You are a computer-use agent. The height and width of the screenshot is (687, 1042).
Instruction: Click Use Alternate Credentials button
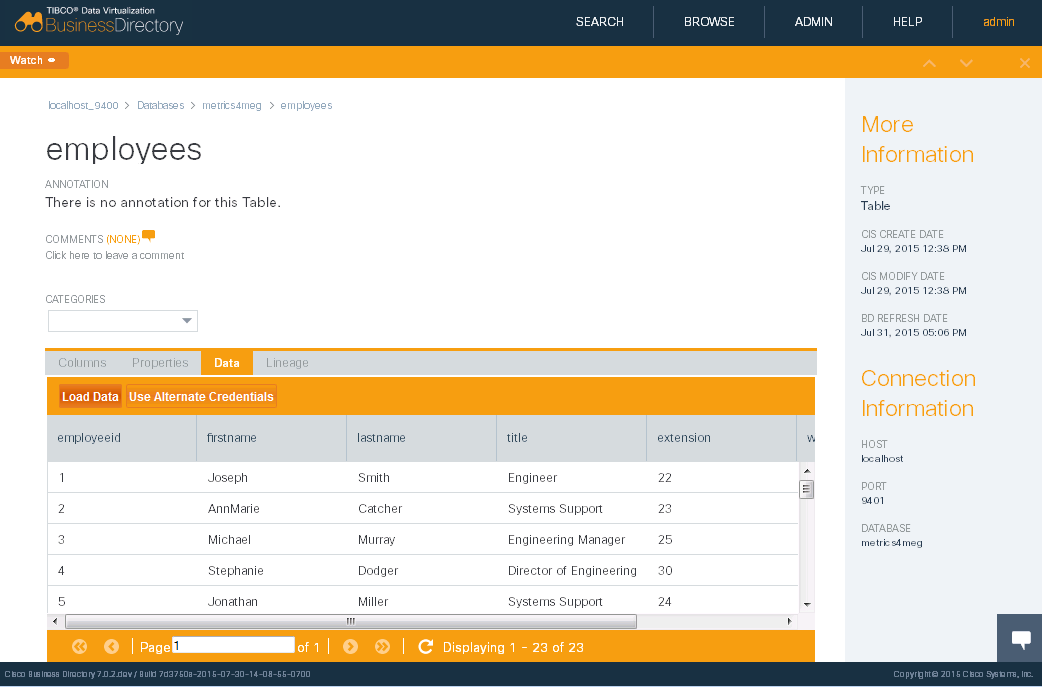coord(201,397)
